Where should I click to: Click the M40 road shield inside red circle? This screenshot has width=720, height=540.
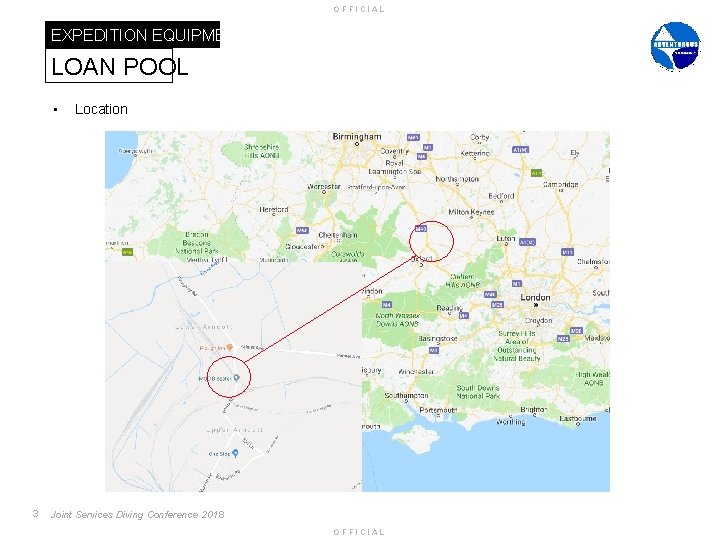421,228
